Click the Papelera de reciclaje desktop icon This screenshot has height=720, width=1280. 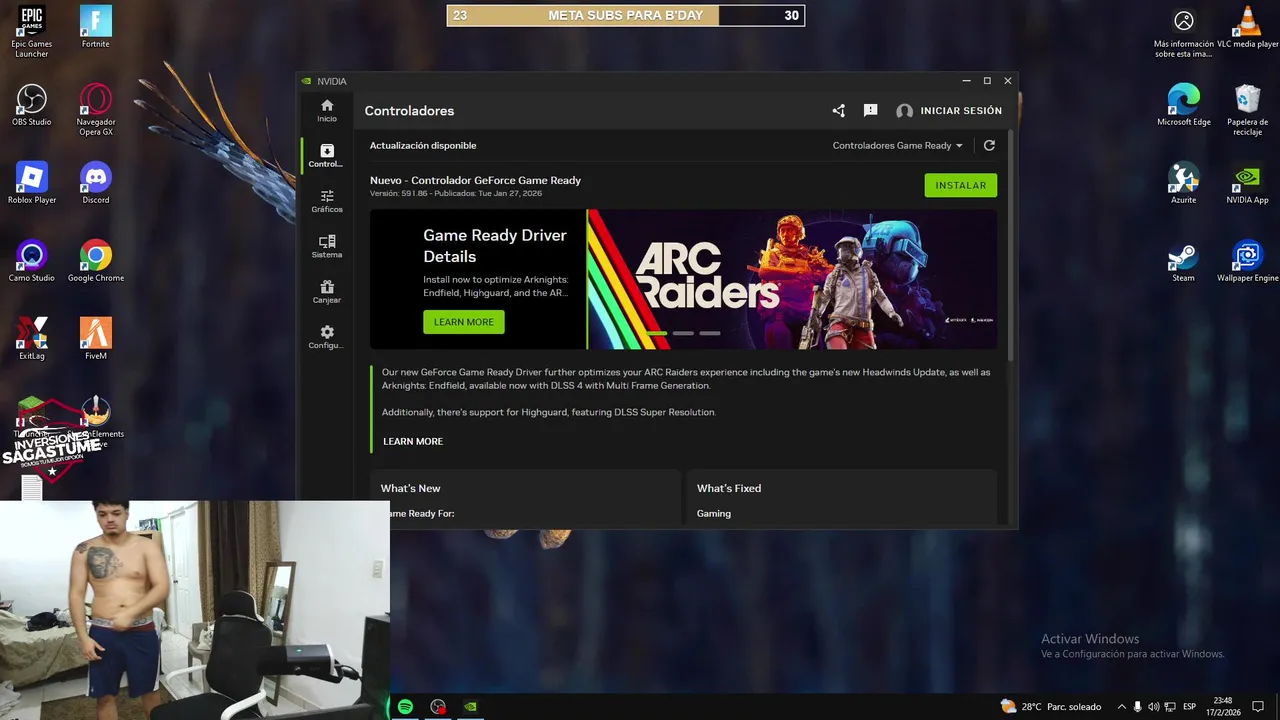1248,109
